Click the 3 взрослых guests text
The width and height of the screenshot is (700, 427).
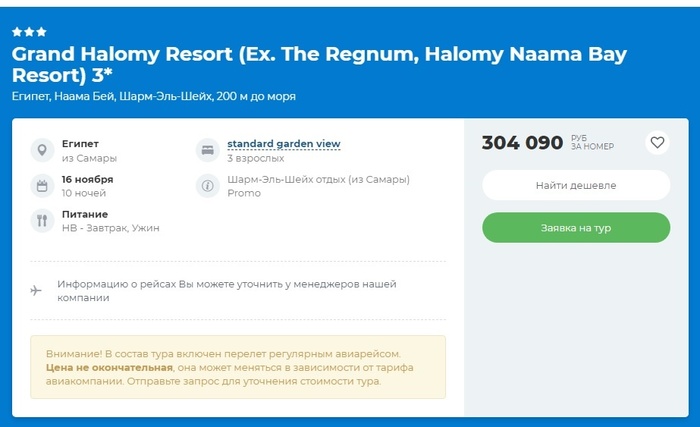click(256, 158)
